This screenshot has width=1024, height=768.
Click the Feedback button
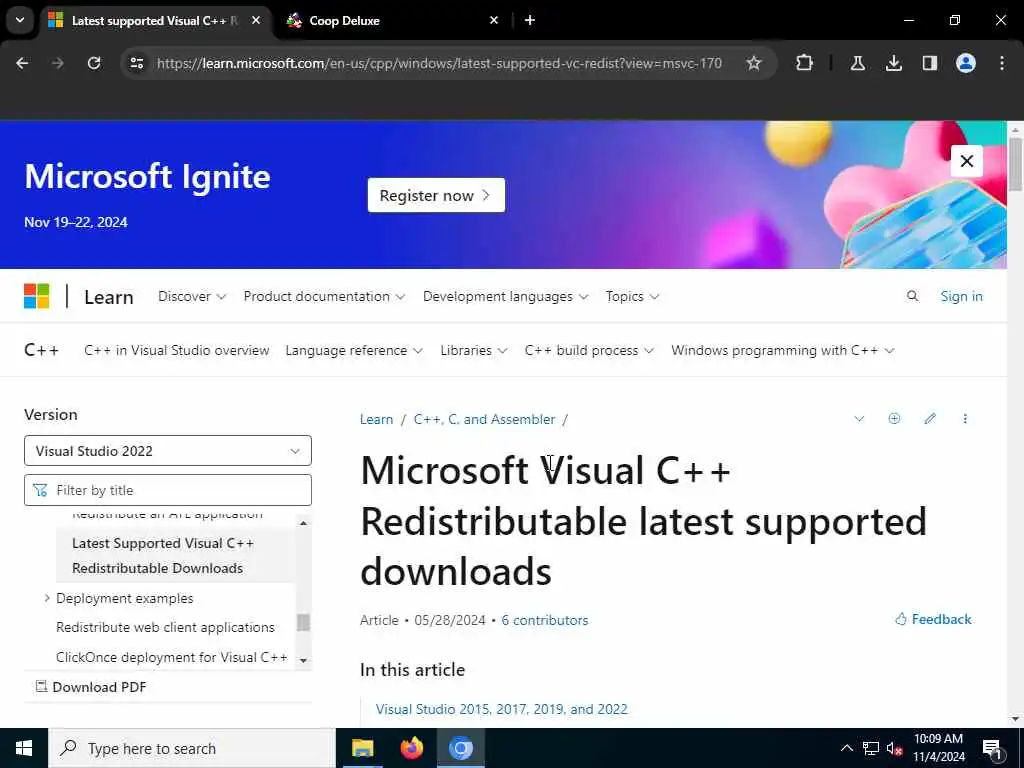933,619
